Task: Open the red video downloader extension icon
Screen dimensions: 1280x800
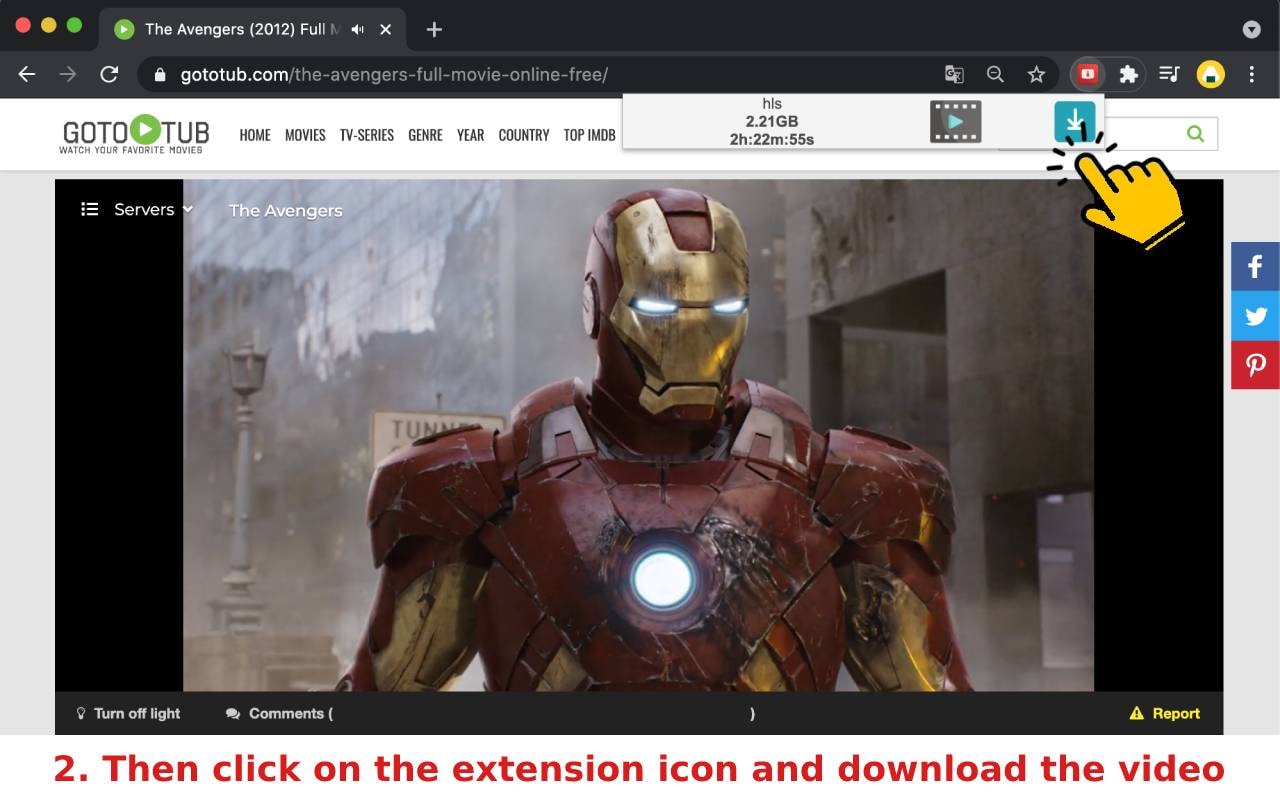Action: 1088,74
